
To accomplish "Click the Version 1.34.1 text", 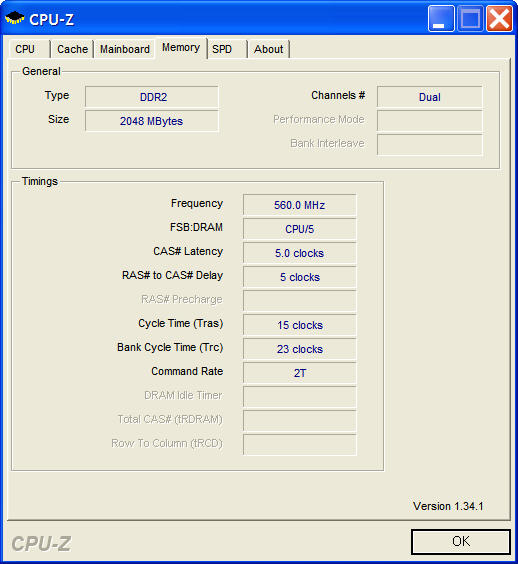I will tap(448, 506).
